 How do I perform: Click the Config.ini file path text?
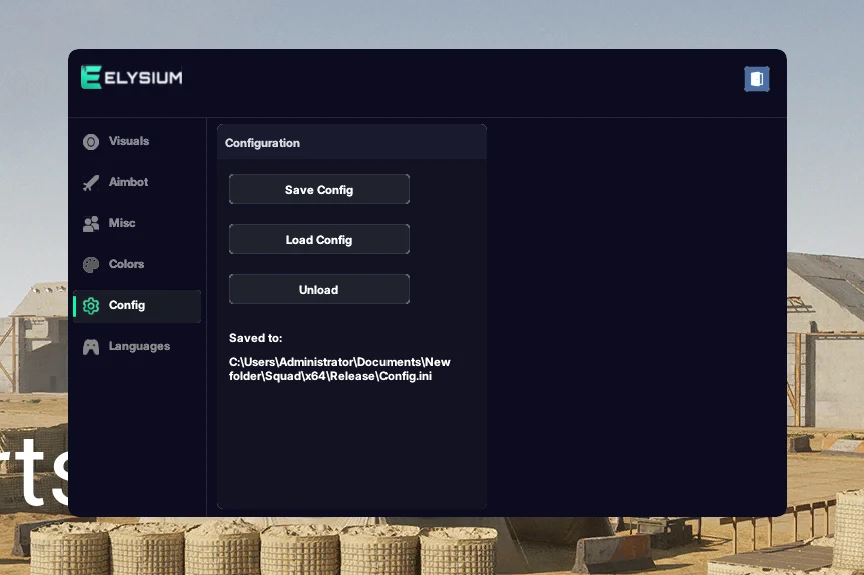339,369
